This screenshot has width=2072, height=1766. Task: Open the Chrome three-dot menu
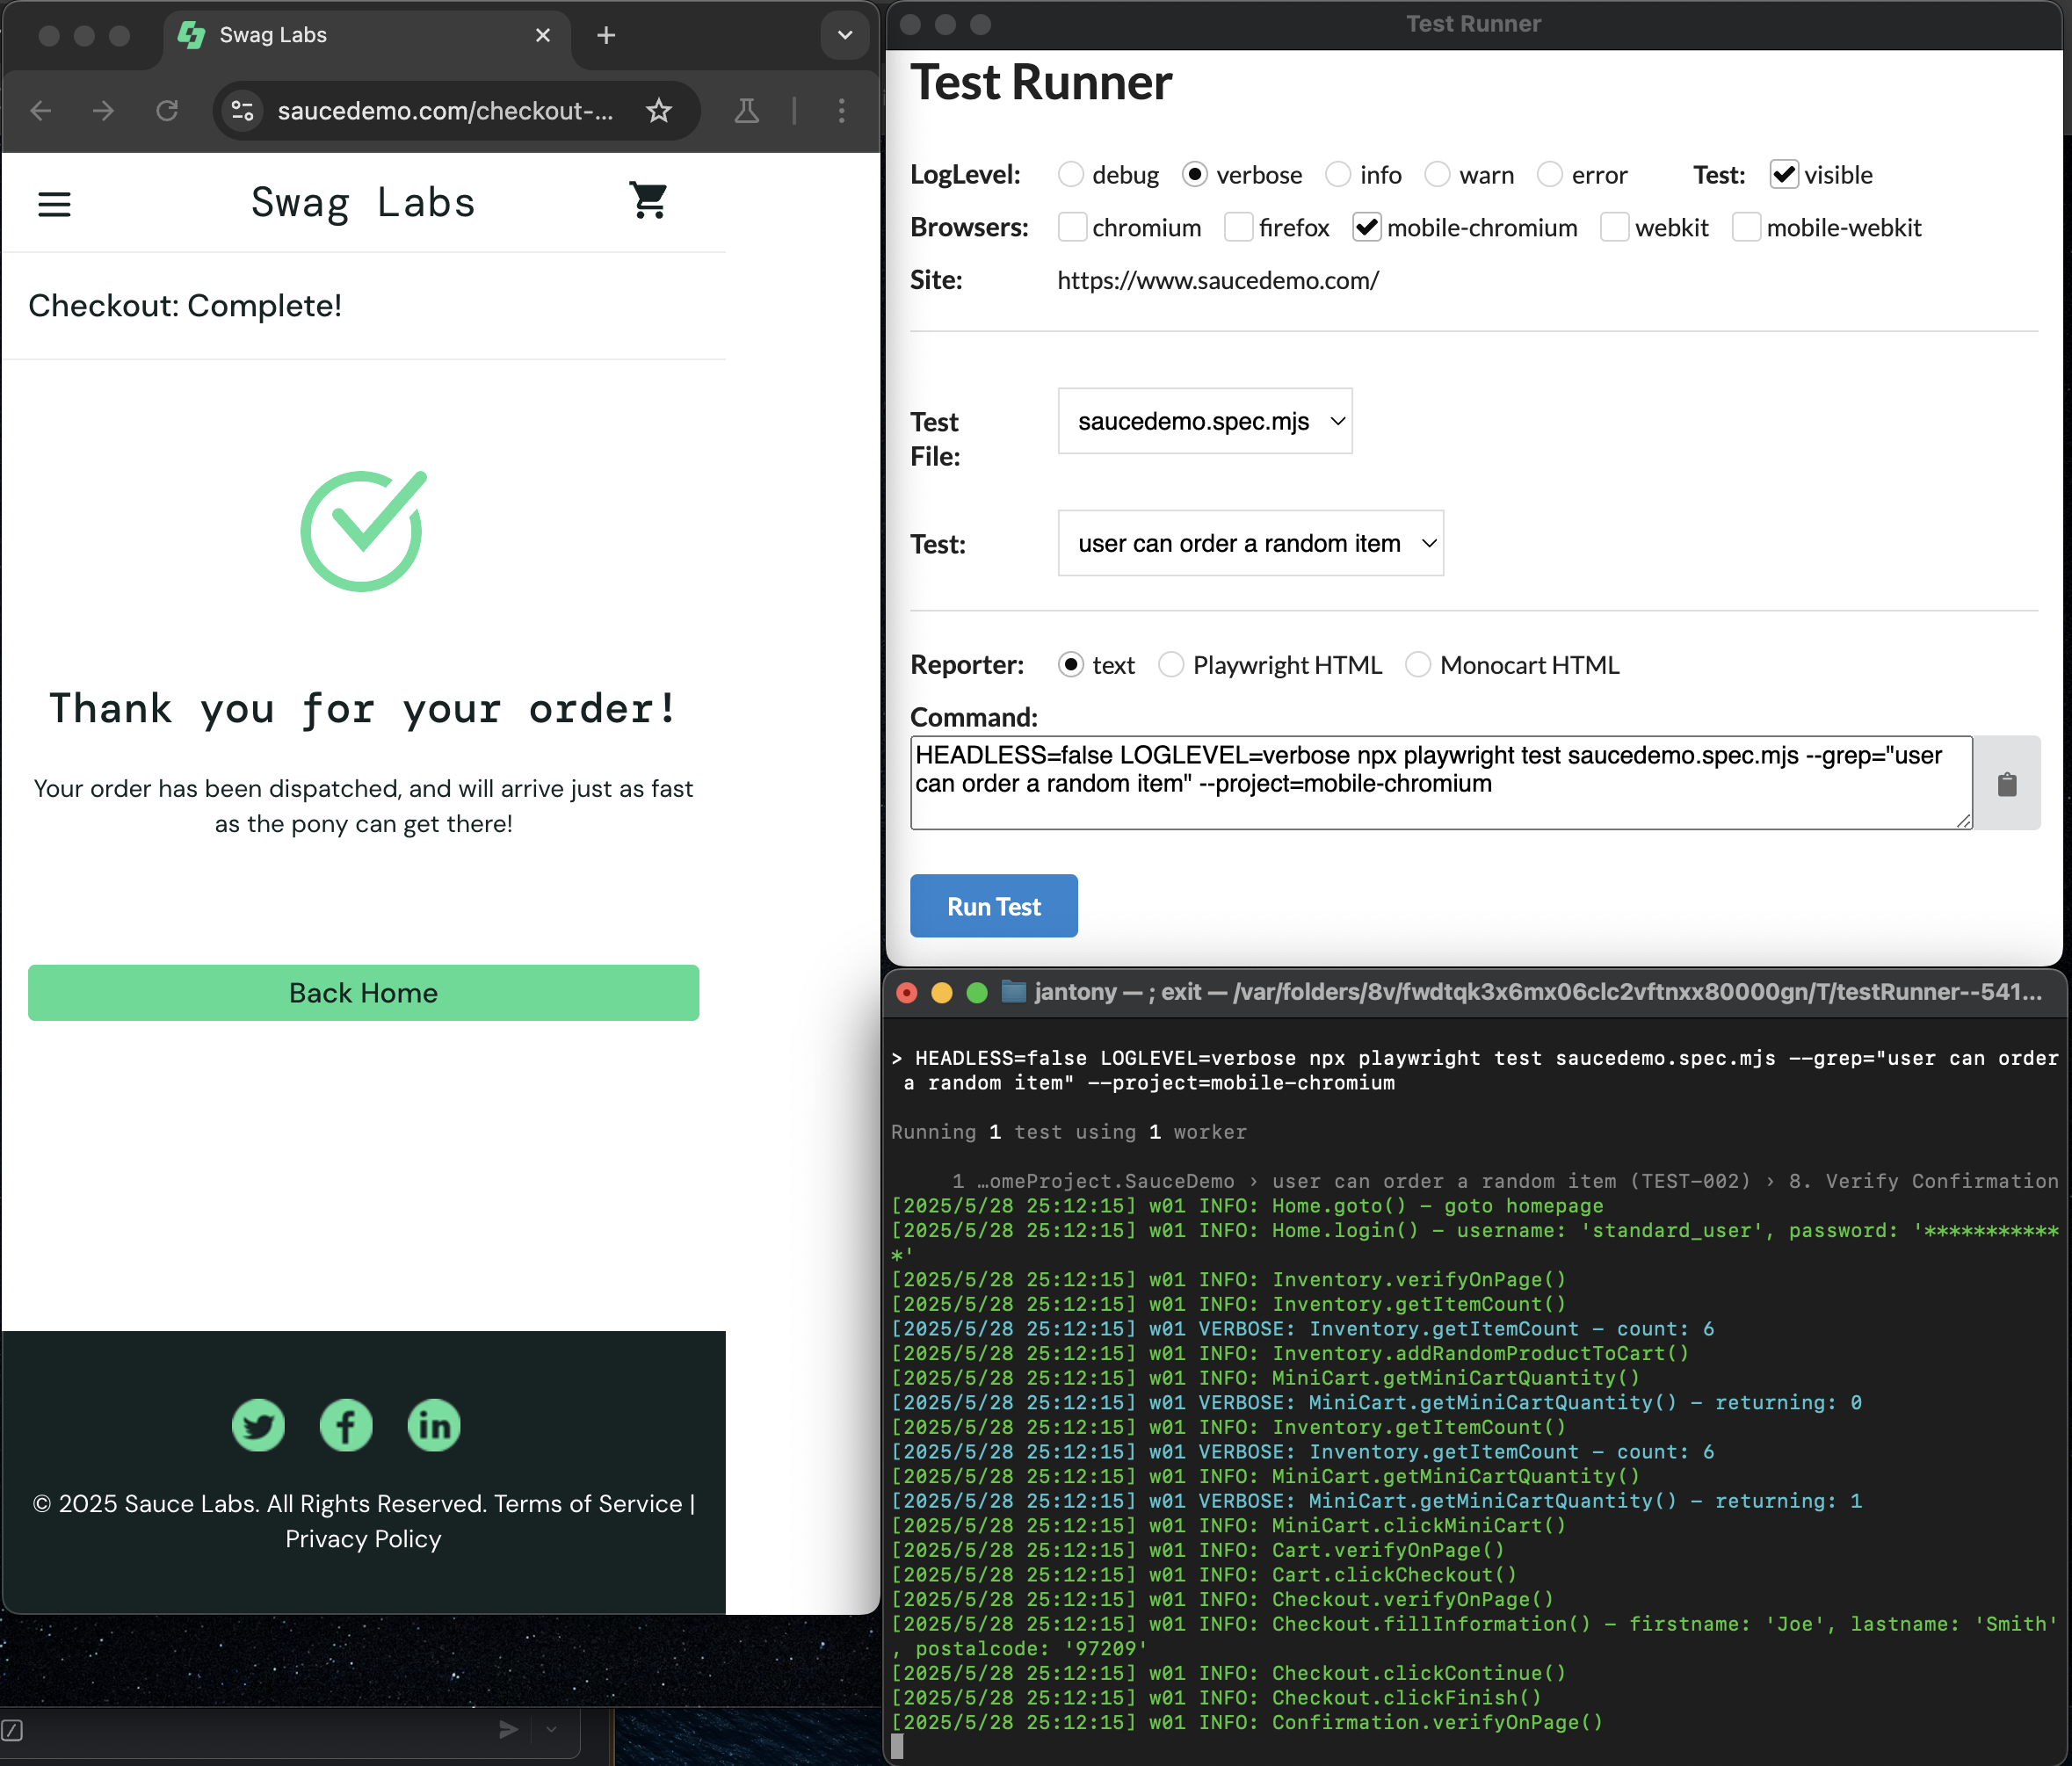(x=842, y=110)
